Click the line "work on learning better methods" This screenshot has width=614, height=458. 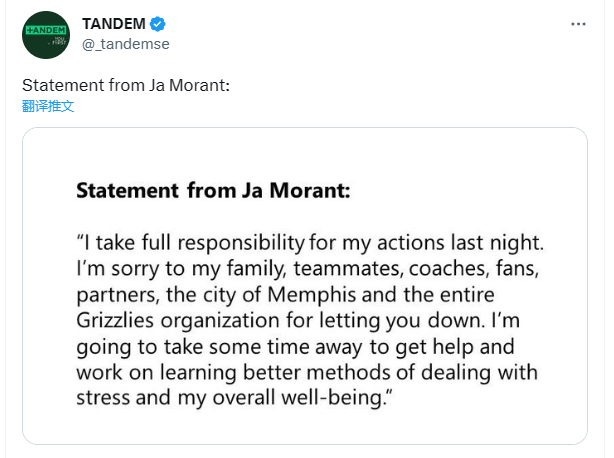307,373
